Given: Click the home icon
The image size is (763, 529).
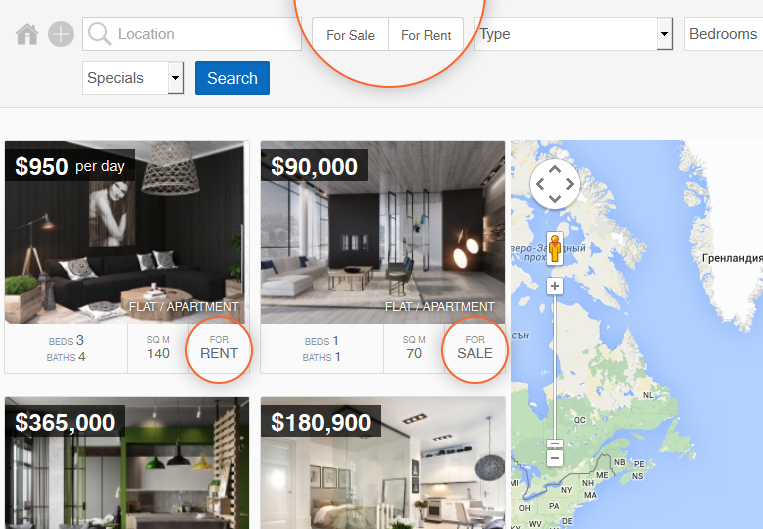Looking at the screenshot, I should 27,34.
